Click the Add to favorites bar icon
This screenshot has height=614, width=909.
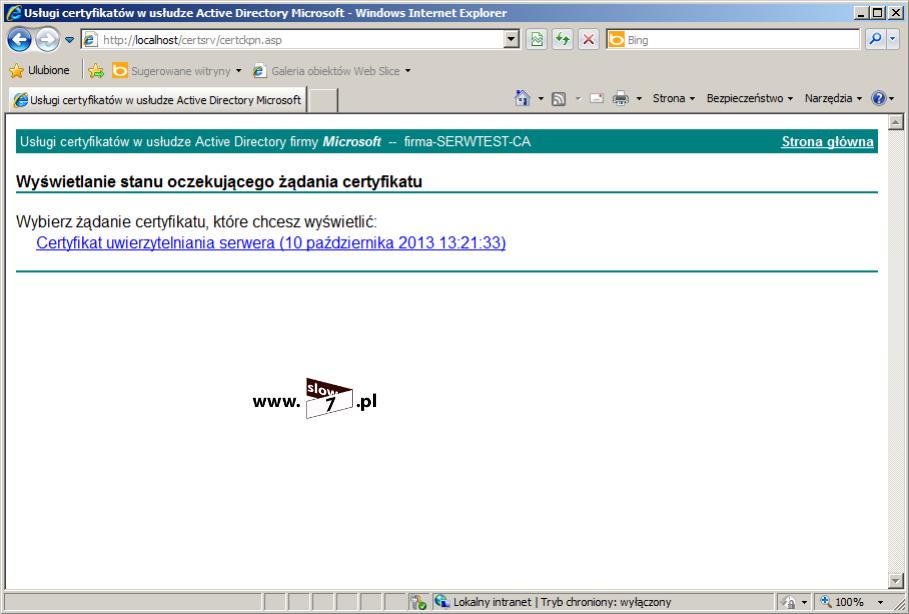pyautogui.click(x=96, y=71)
